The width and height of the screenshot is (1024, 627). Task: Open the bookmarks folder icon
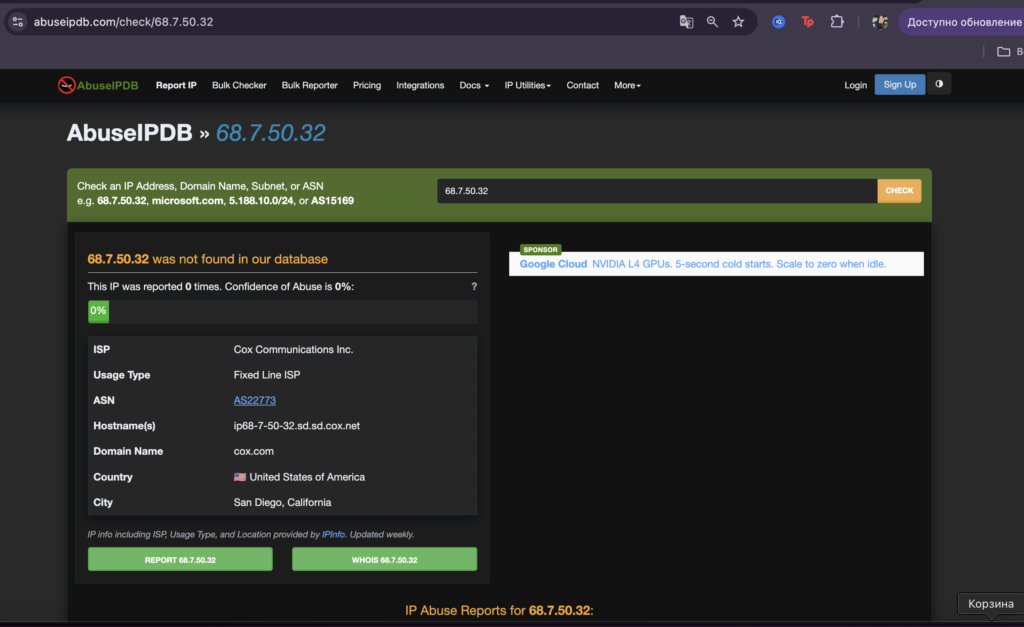(x=1003, y=52)
